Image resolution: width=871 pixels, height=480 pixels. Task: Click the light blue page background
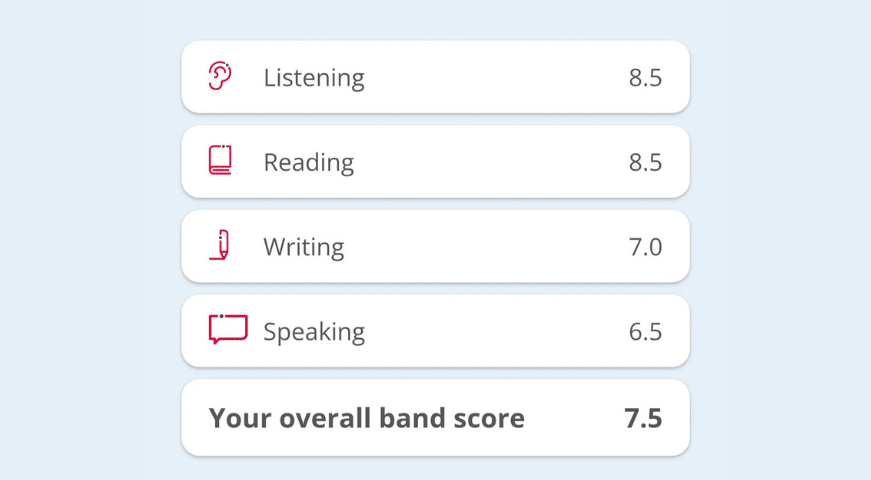pyautogui.click(x=90, y=240)
